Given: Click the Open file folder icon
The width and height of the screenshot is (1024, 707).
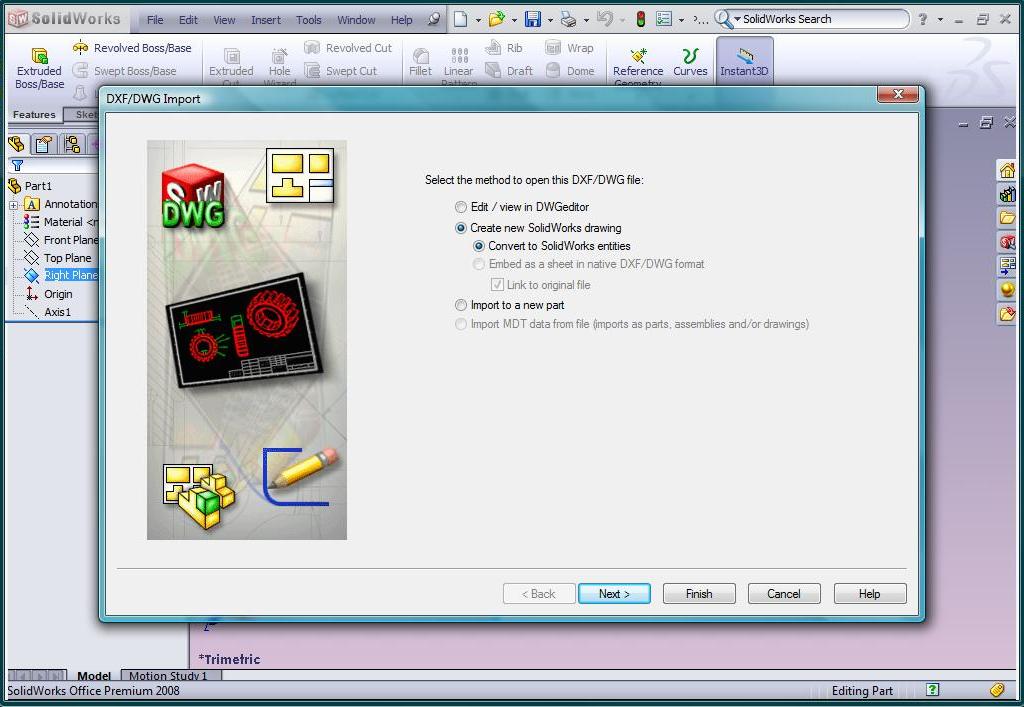Looking at the screenshot, I should click(x=497, y=20).
